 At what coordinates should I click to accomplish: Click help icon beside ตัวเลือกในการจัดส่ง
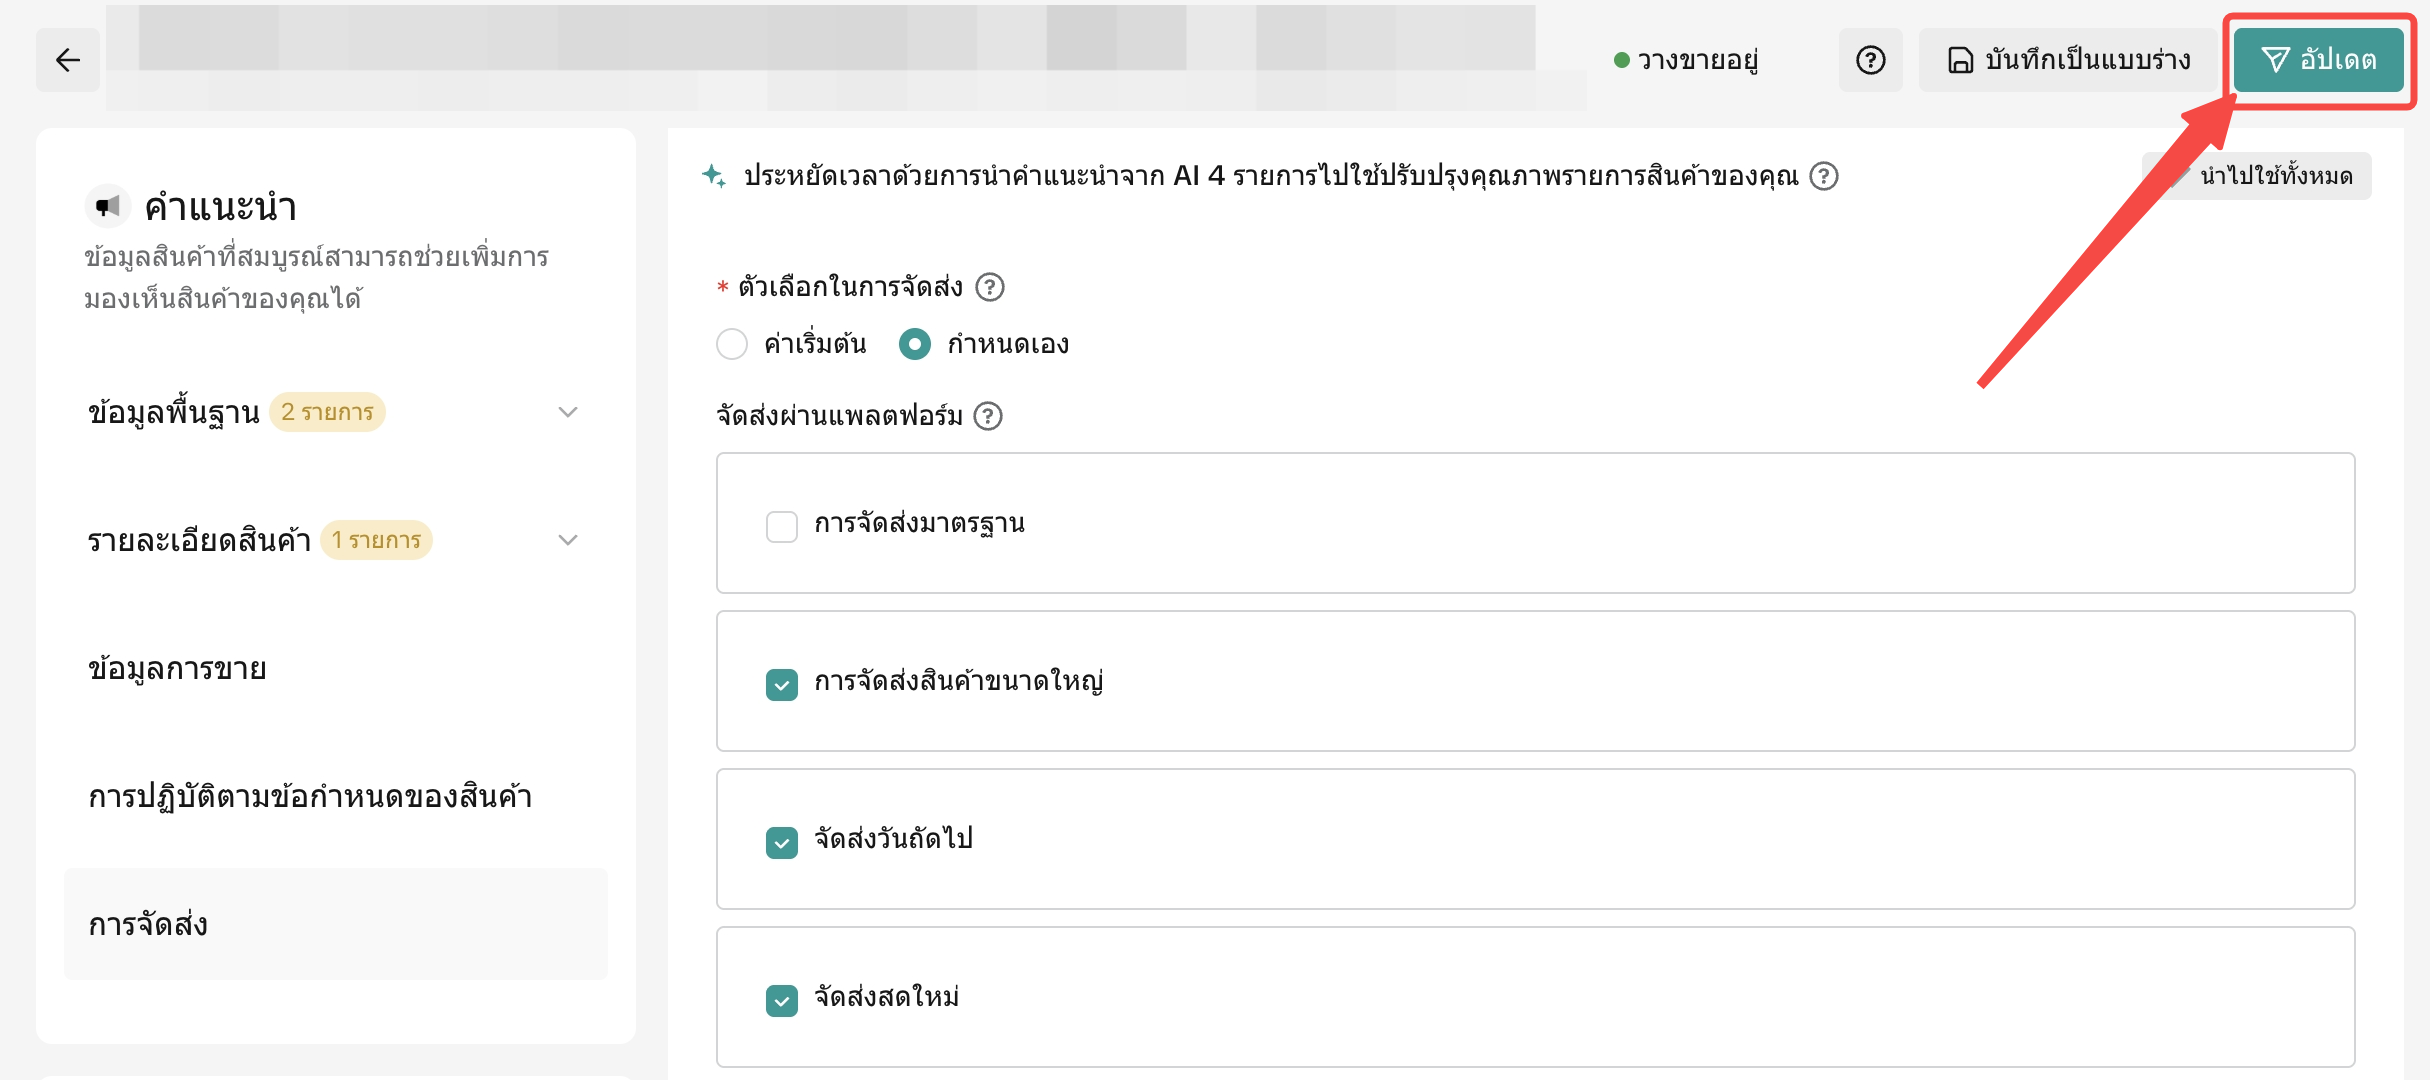990,287
